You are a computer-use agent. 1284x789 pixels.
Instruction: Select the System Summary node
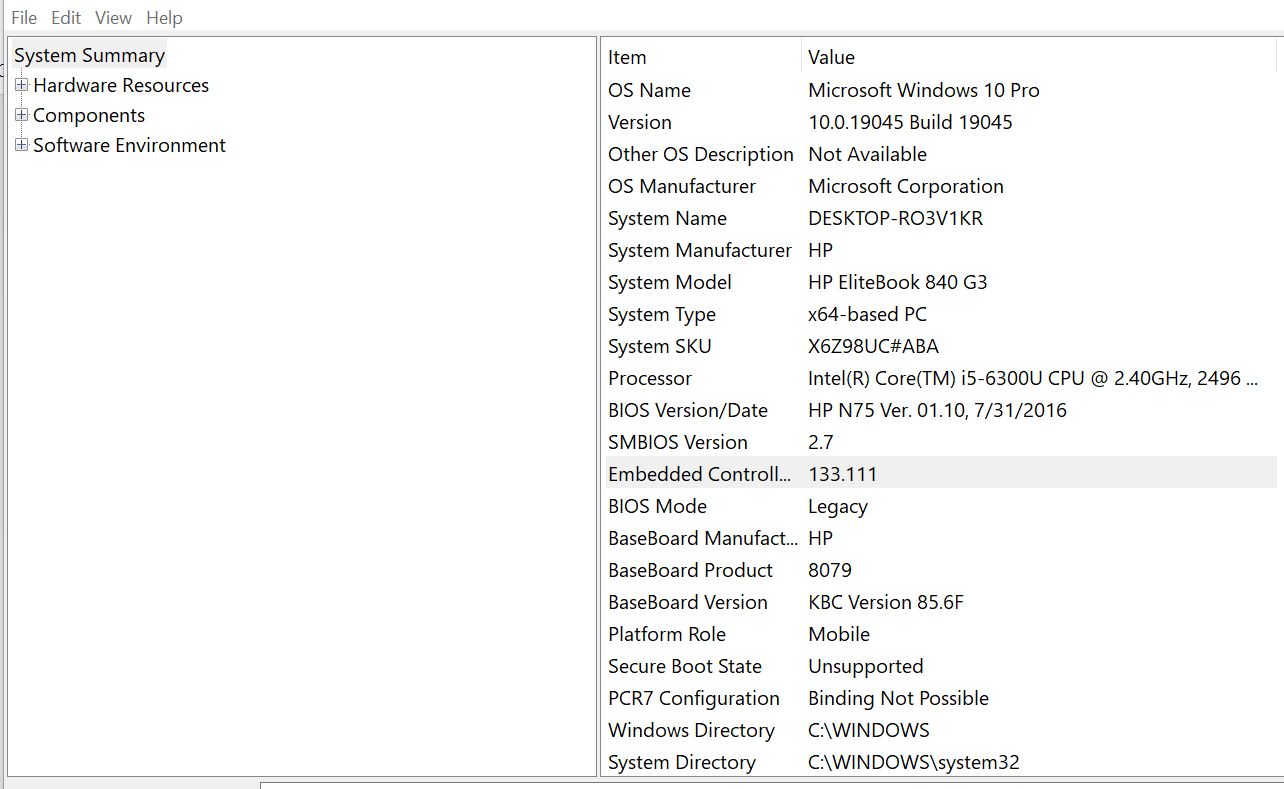click(89, 55)
